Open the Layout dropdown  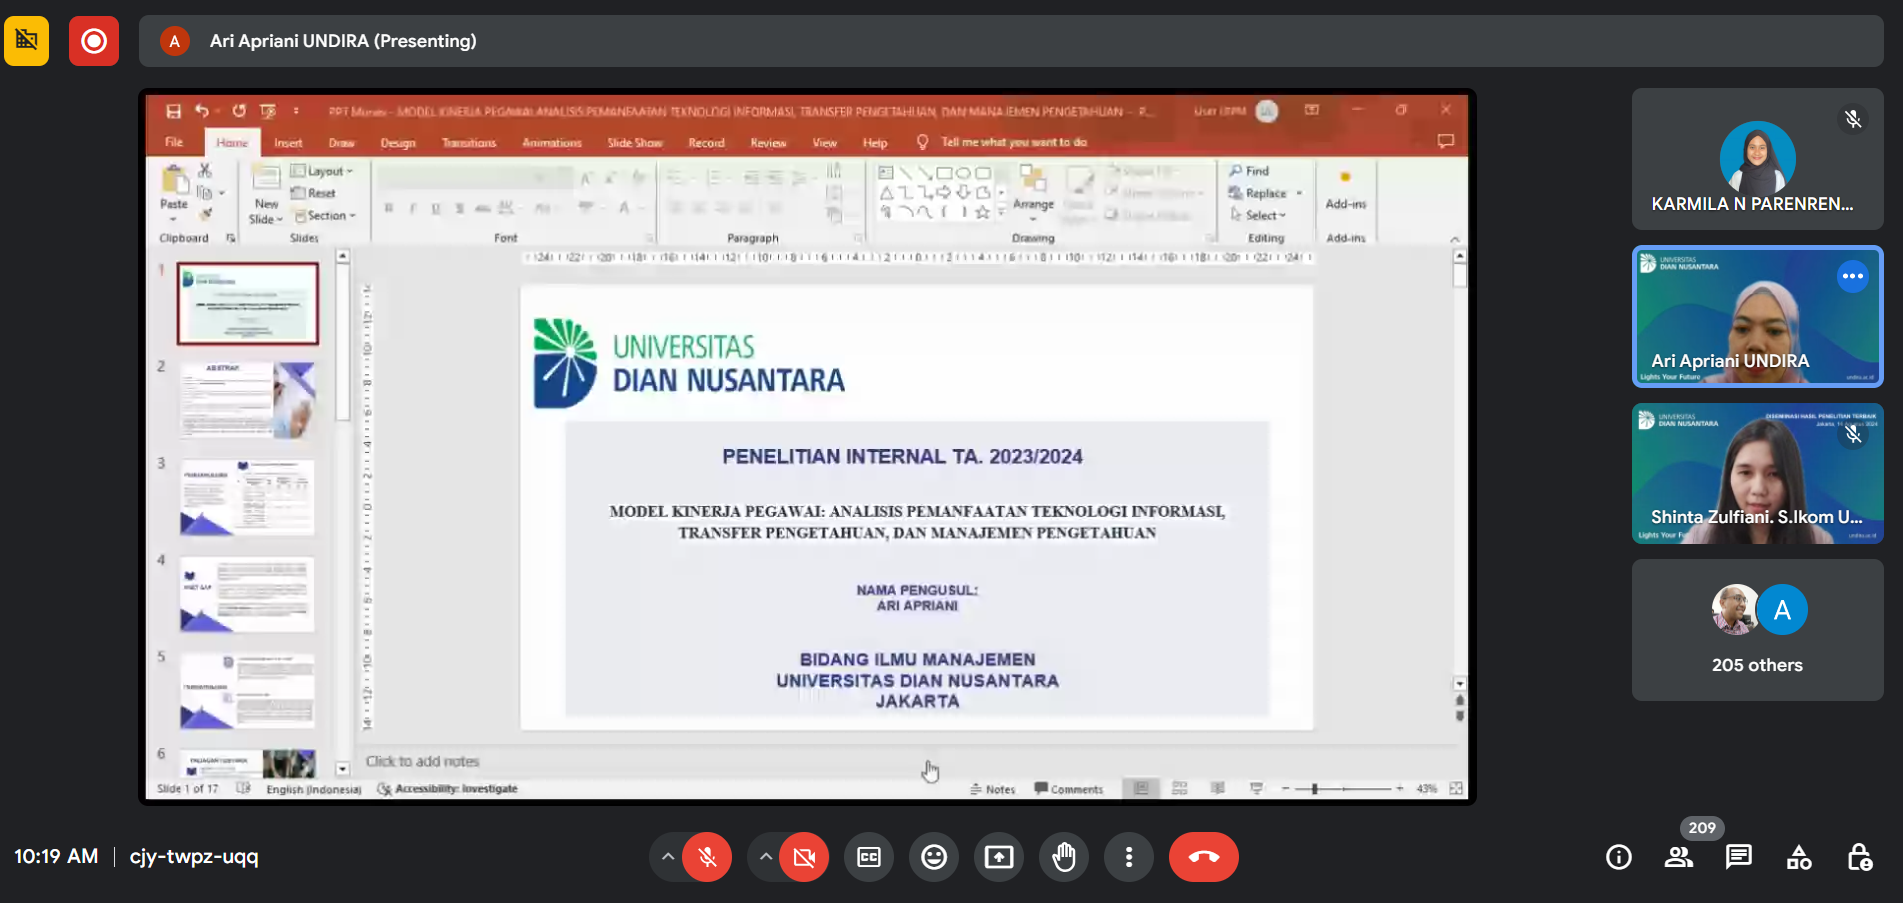322,171
